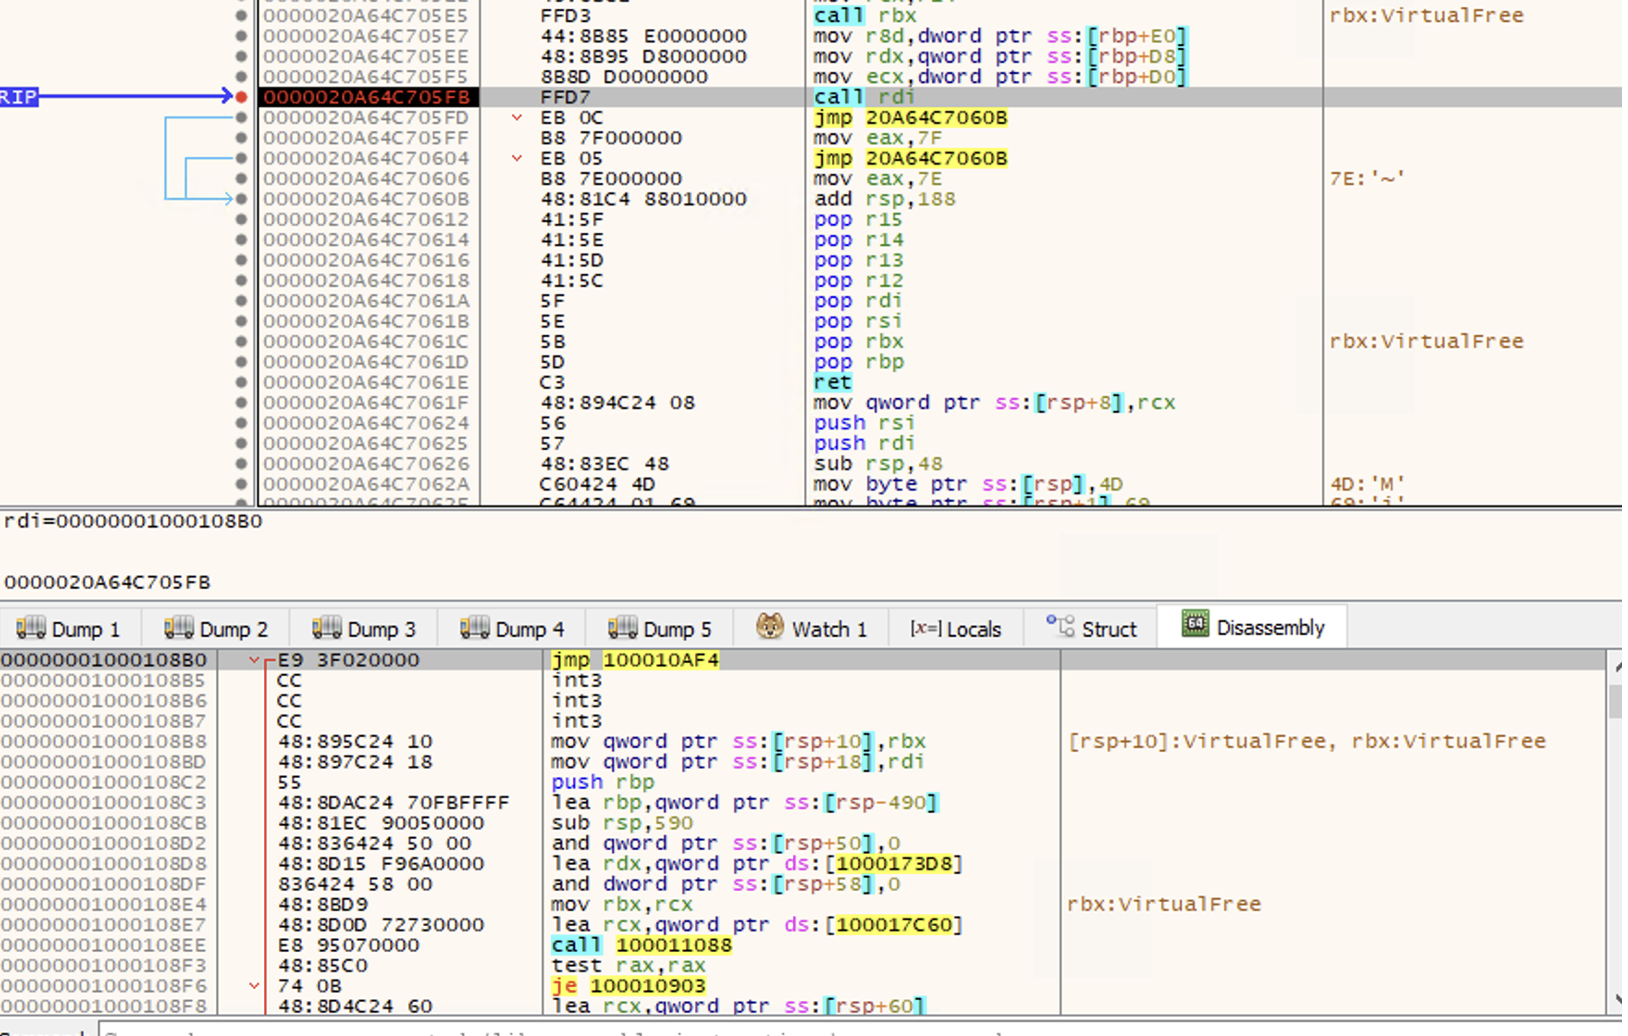Click bytes '48:81C4 88010000' in upper pane
This screenshot has width=1628, height=1036.
point(643,199)
